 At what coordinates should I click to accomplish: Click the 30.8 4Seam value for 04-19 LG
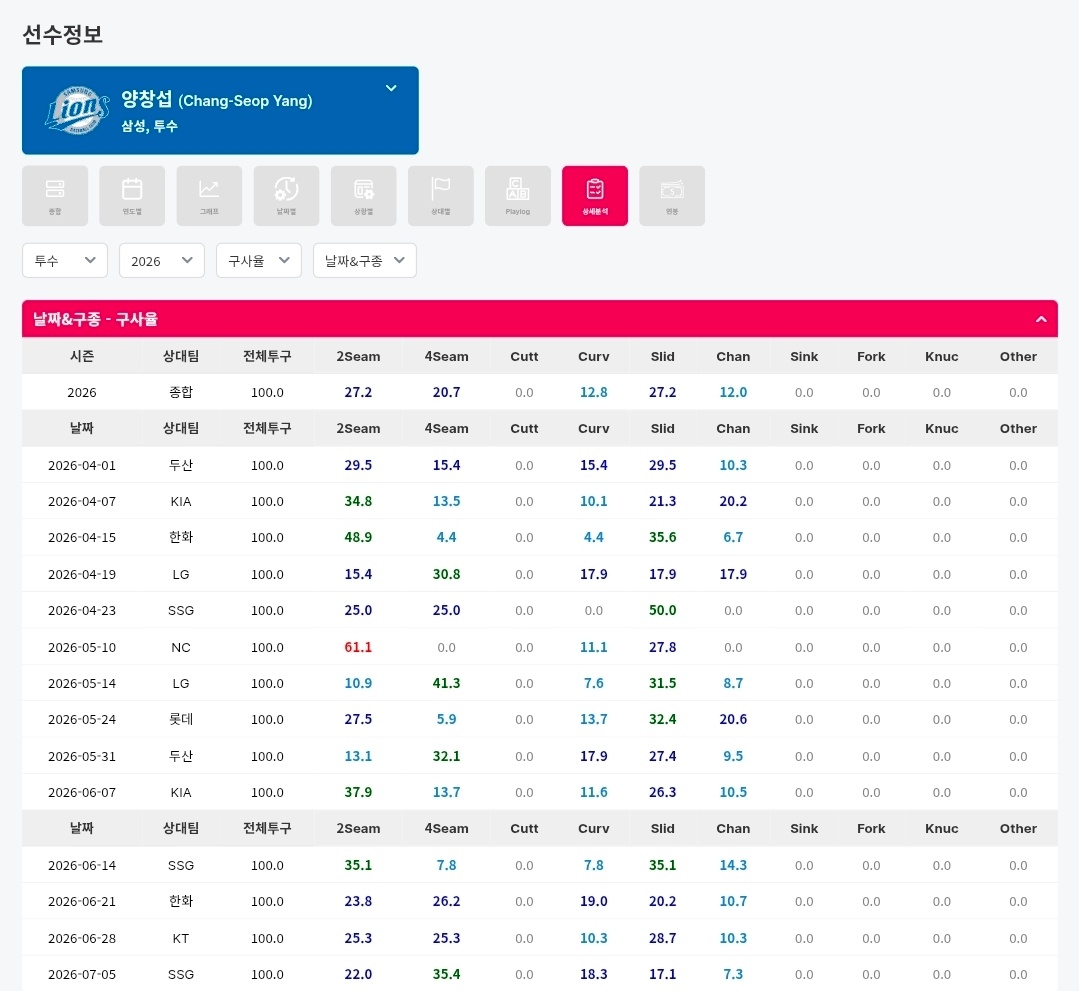[x=447, y=575]
